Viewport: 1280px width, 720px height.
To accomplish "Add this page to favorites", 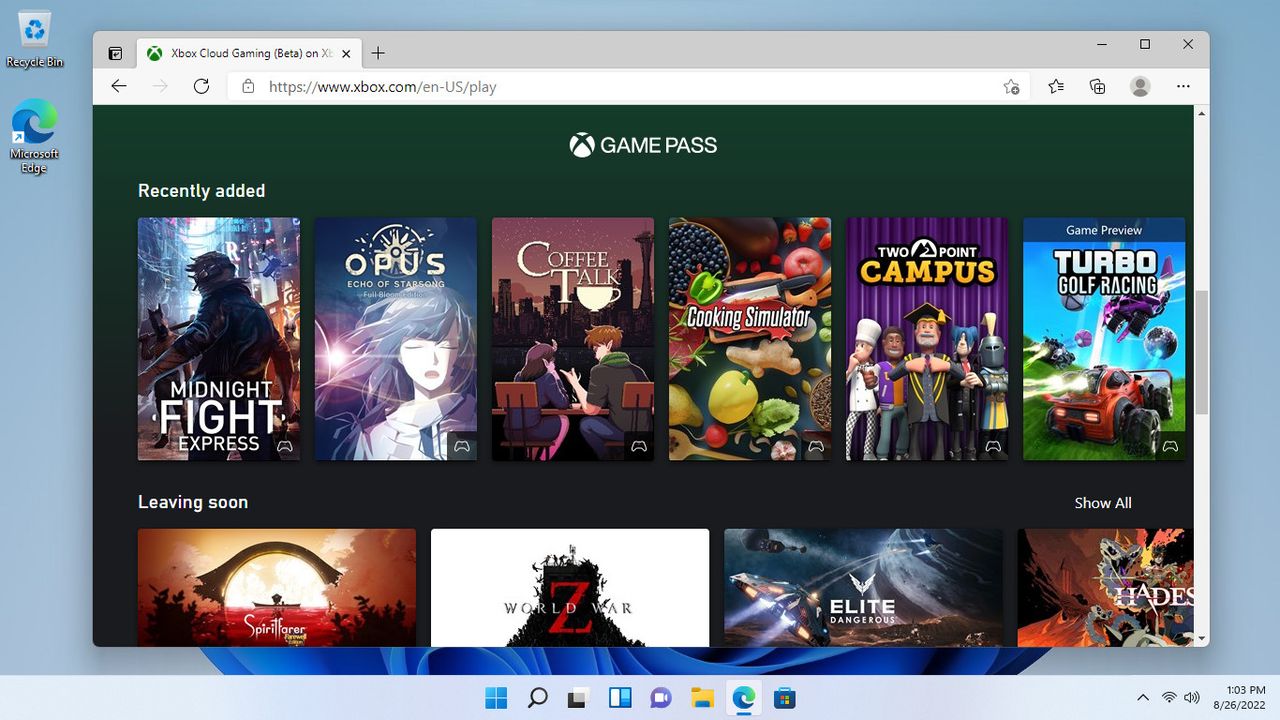I will (1011, 87).
